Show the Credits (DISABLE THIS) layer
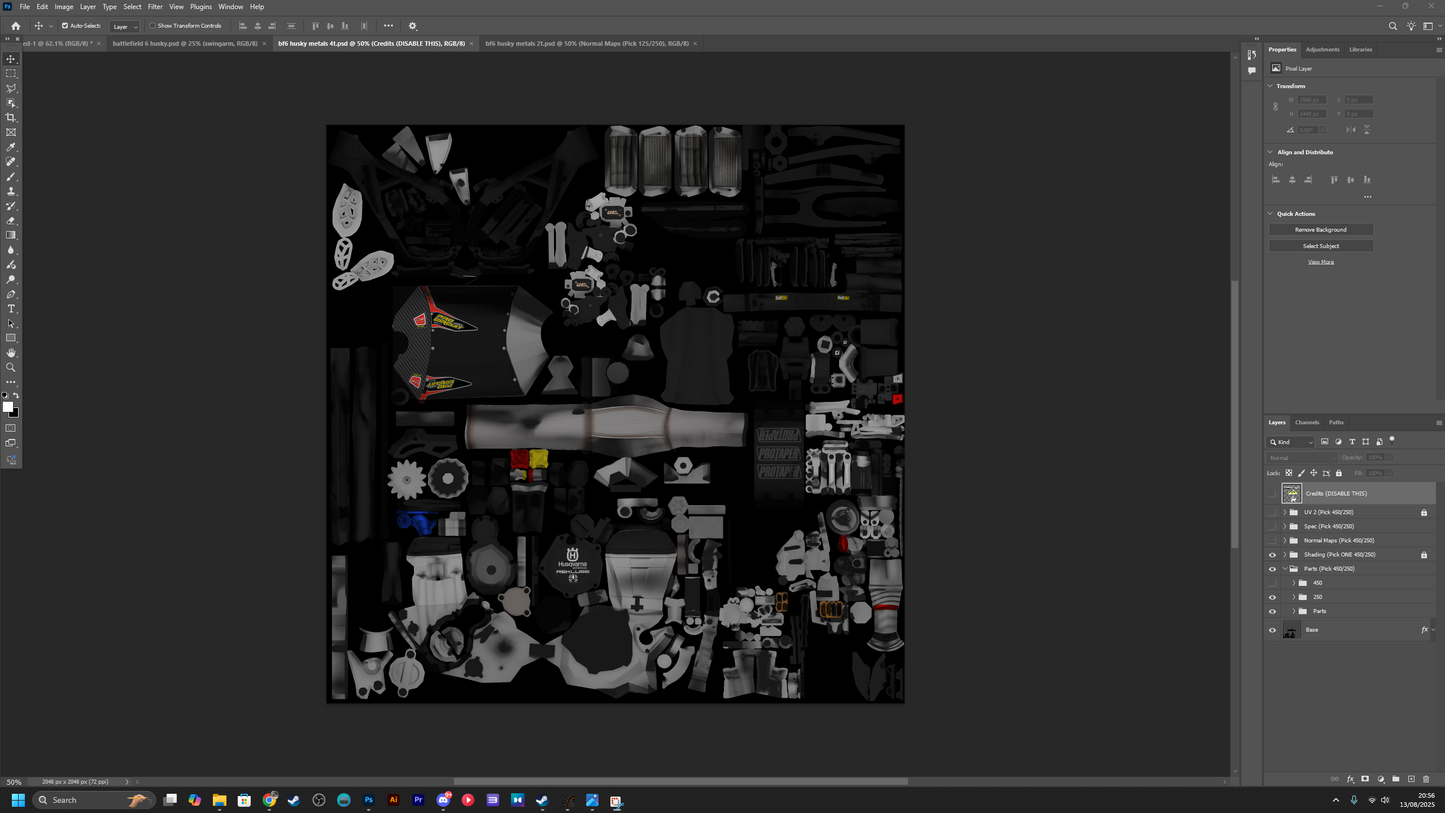 tap(1272, 493)
